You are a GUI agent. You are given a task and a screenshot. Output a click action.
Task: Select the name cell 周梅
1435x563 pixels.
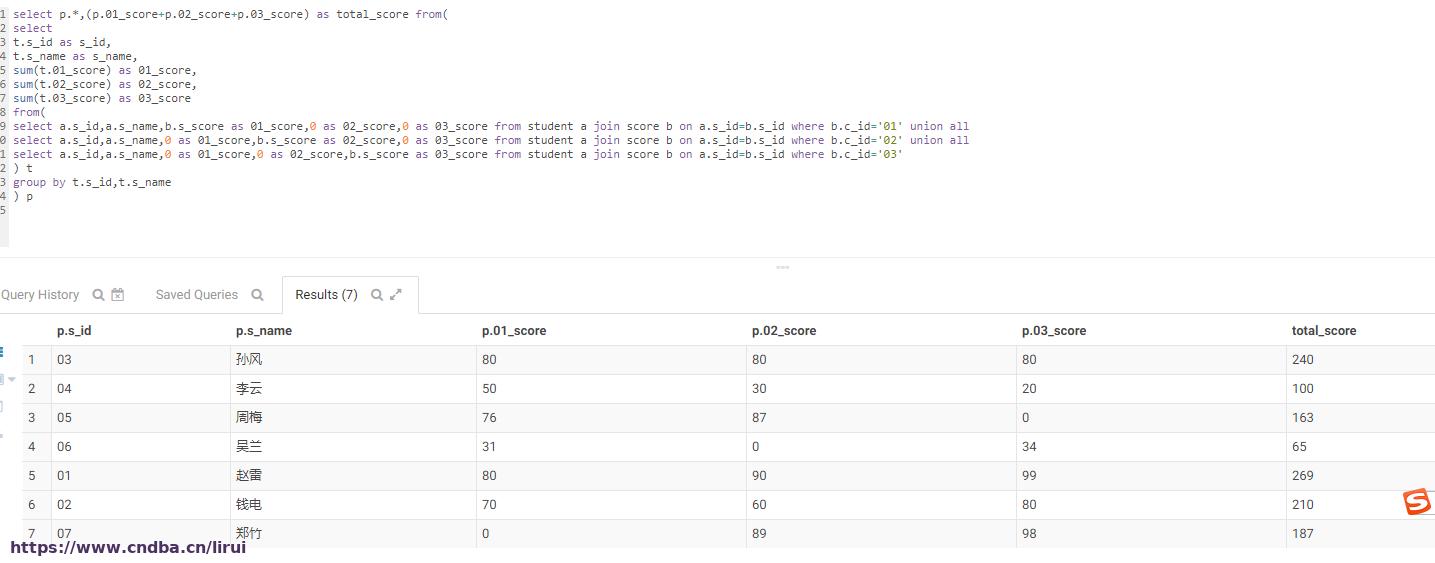tap(249, 418)
